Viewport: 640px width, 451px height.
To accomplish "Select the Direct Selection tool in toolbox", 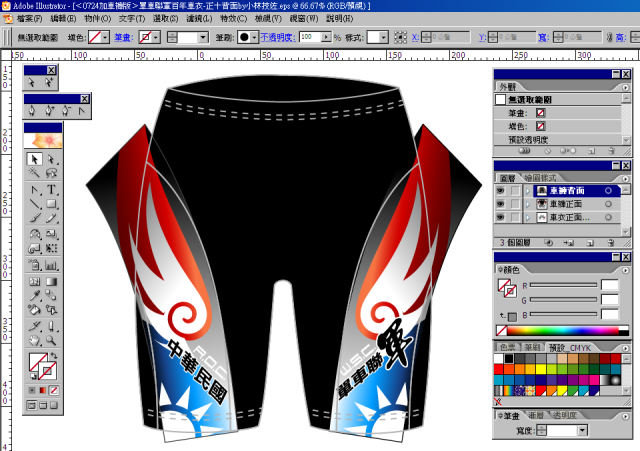I will click(x=51, y=159).
